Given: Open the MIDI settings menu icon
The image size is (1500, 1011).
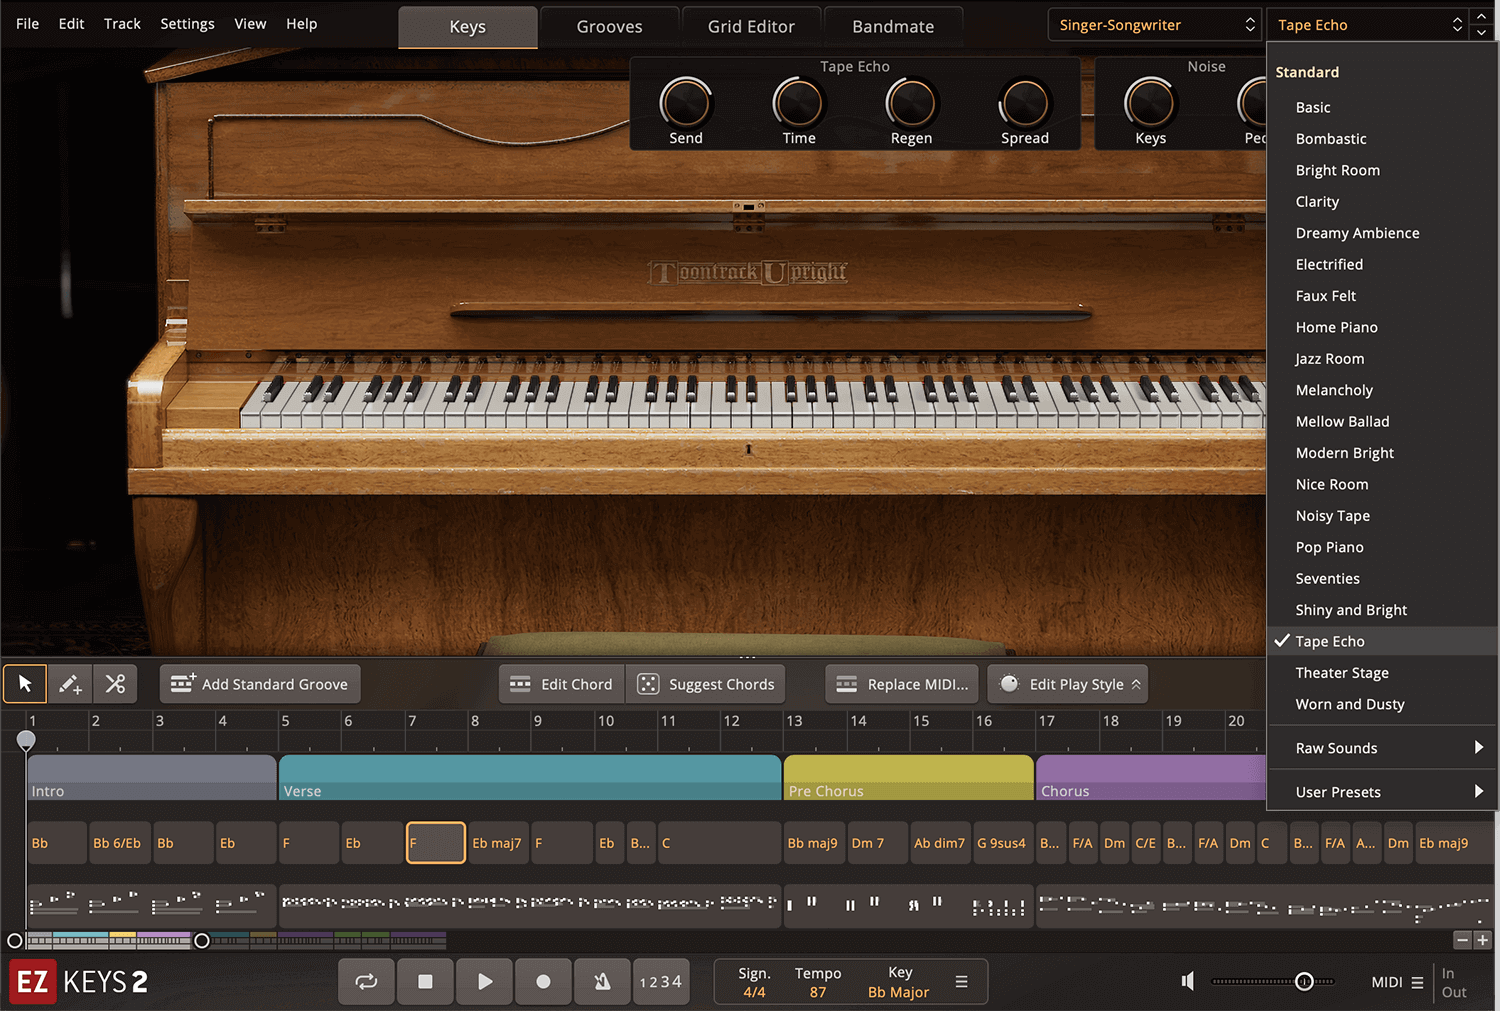Looking at the screenshot, I should click(1417, 983).
